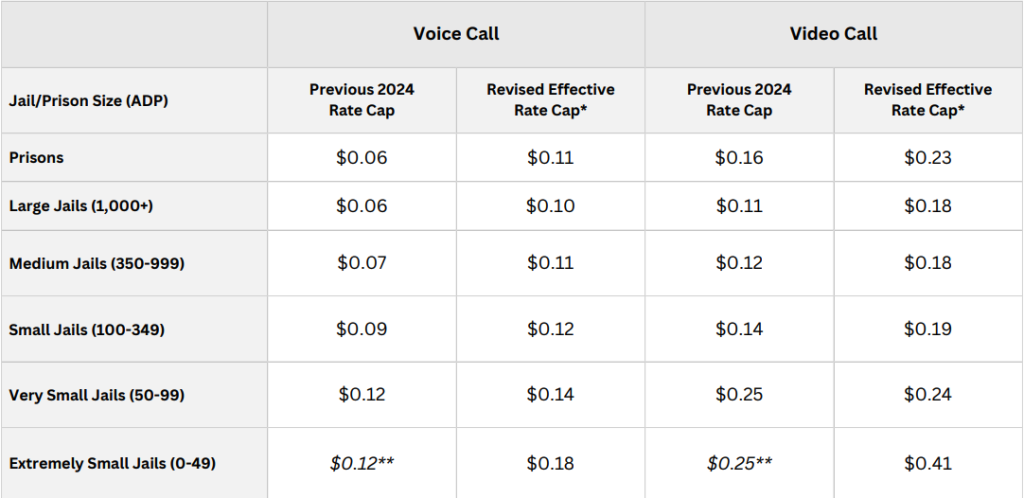Click the $0.10 Large Jails voice rate
Screen dimensions: 1024x498
pyautogui.click(x=550, y=206)
